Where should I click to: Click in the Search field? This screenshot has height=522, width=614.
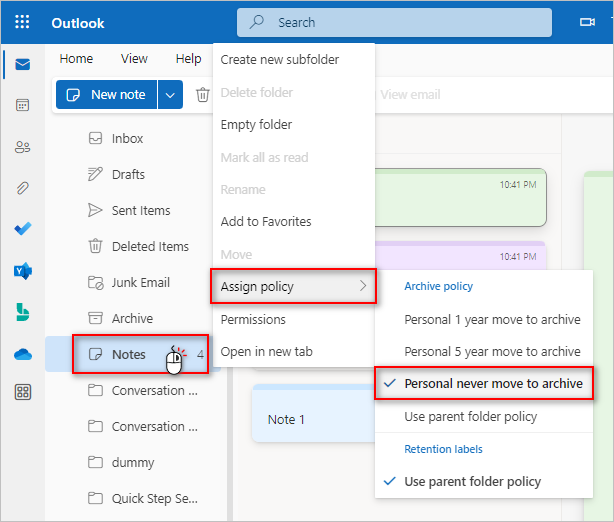pyautogui.click(x=394, y=22)
